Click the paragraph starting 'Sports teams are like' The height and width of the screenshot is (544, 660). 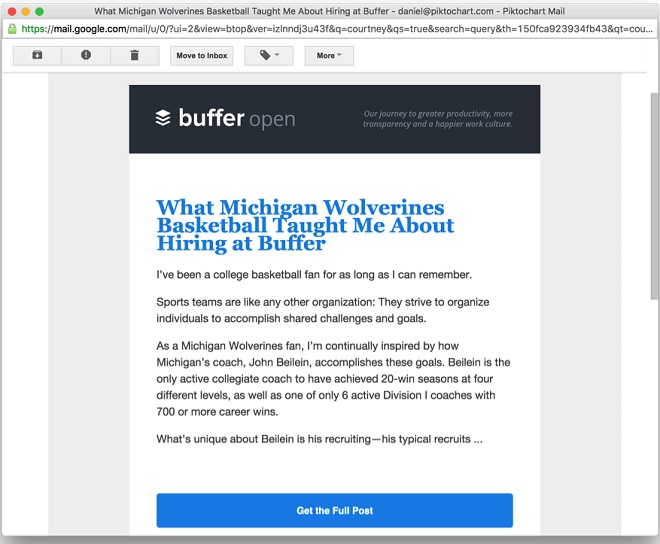[x=323, y=310]
